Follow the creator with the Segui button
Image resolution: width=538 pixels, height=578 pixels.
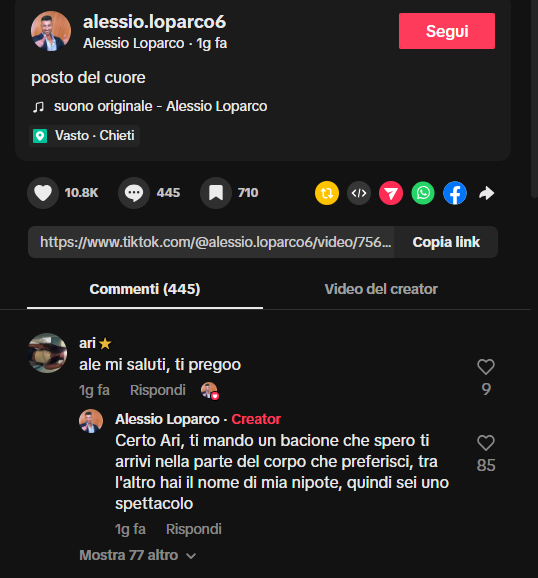(x=447, y=31)
